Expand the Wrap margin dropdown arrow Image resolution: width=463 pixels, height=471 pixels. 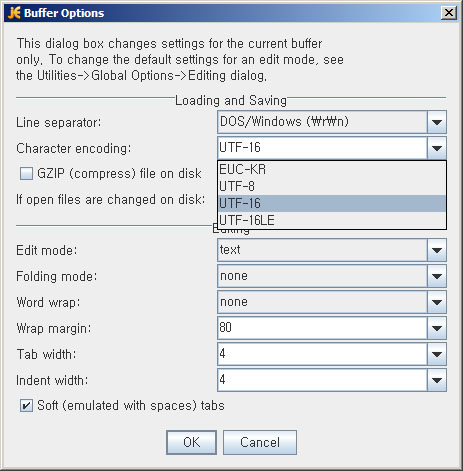tap(437, 328)
